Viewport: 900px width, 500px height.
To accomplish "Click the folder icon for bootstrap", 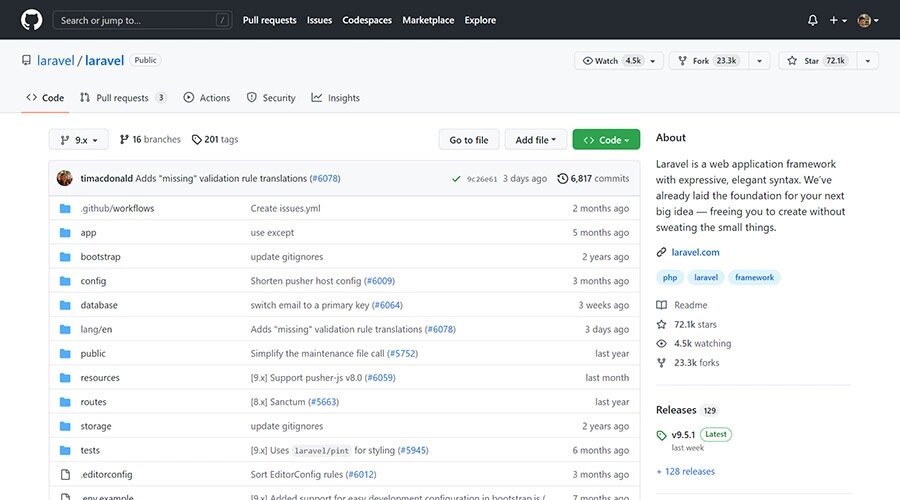I will pyautogui.click(x=65, y=257).
